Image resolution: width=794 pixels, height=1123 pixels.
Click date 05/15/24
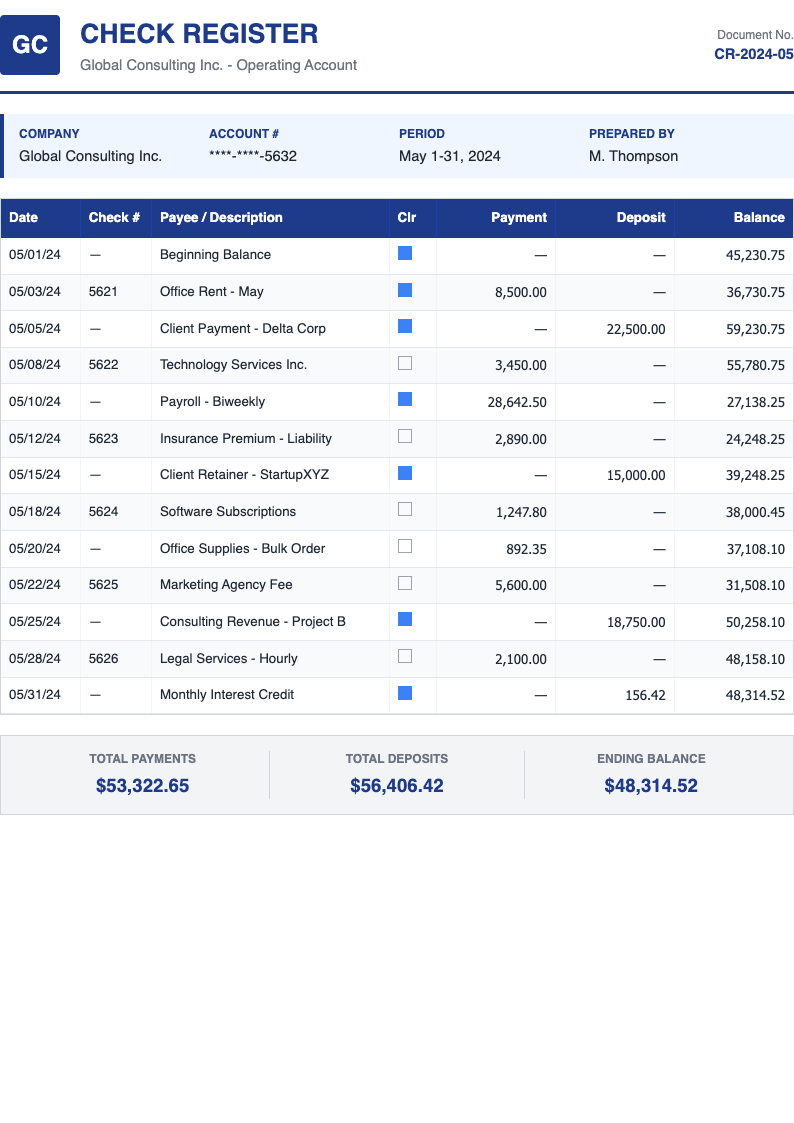[34, 475]
